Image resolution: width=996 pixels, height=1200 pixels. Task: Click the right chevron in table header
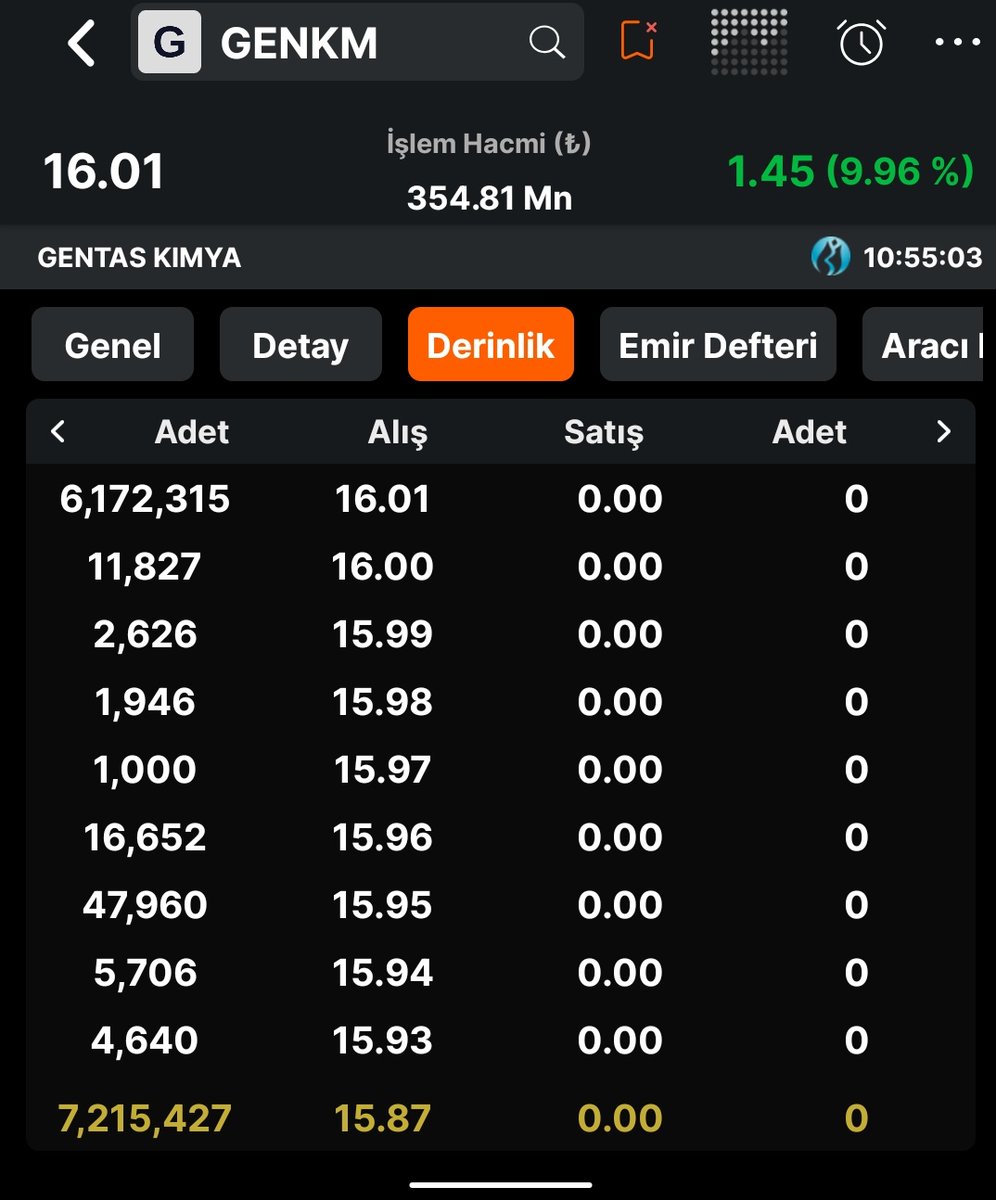(x=943, y=432)
